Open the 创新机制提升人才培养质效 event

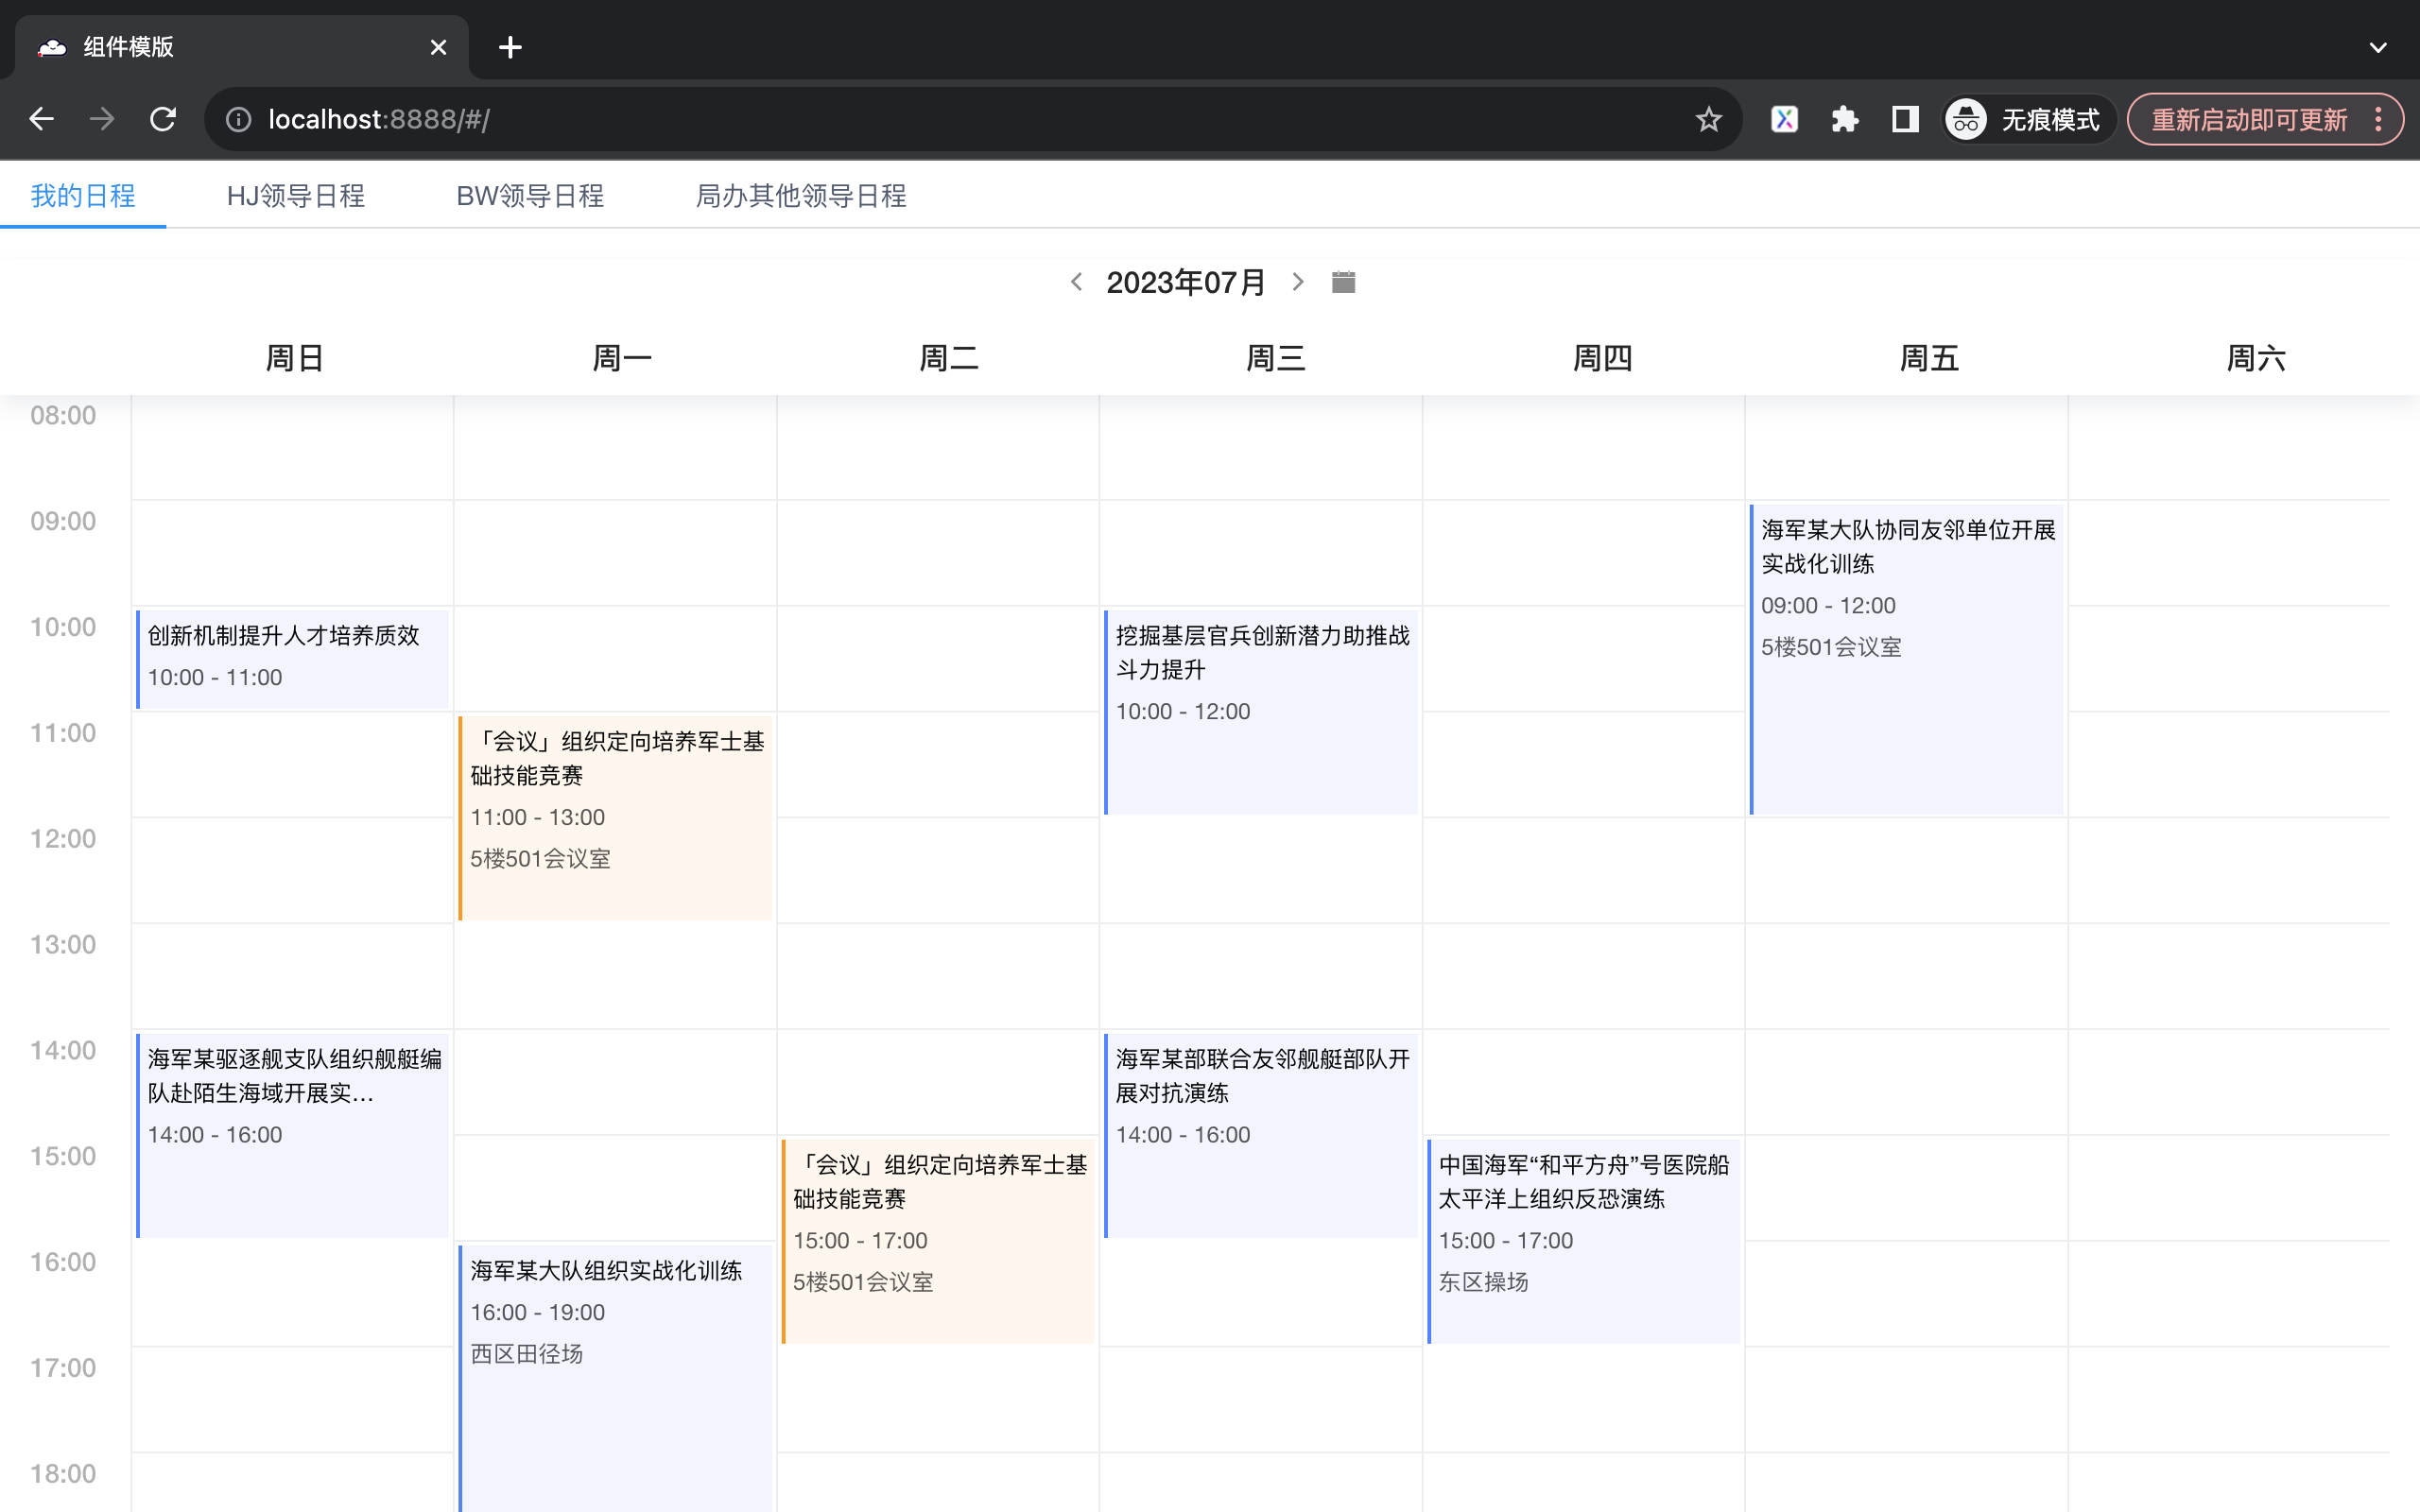tap(292, 657)
